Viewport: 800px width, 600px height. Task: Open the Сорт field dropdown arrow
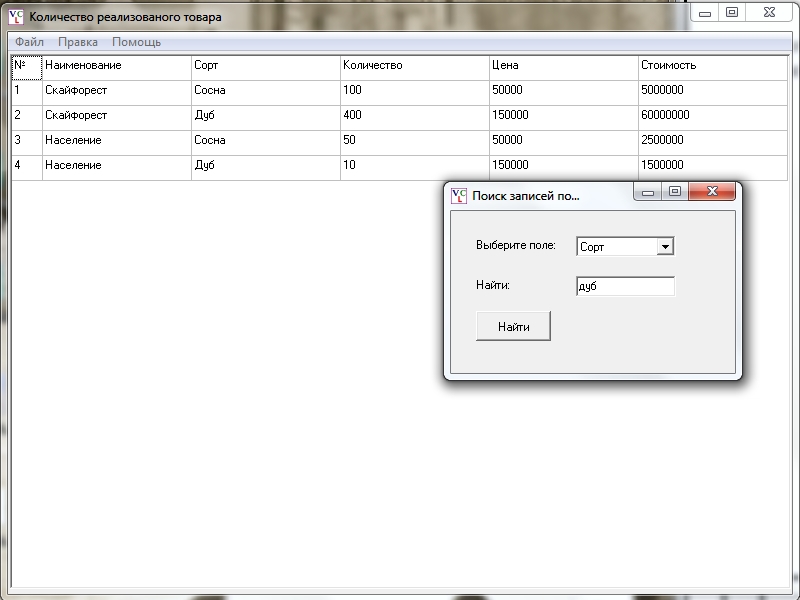point(665,246)
